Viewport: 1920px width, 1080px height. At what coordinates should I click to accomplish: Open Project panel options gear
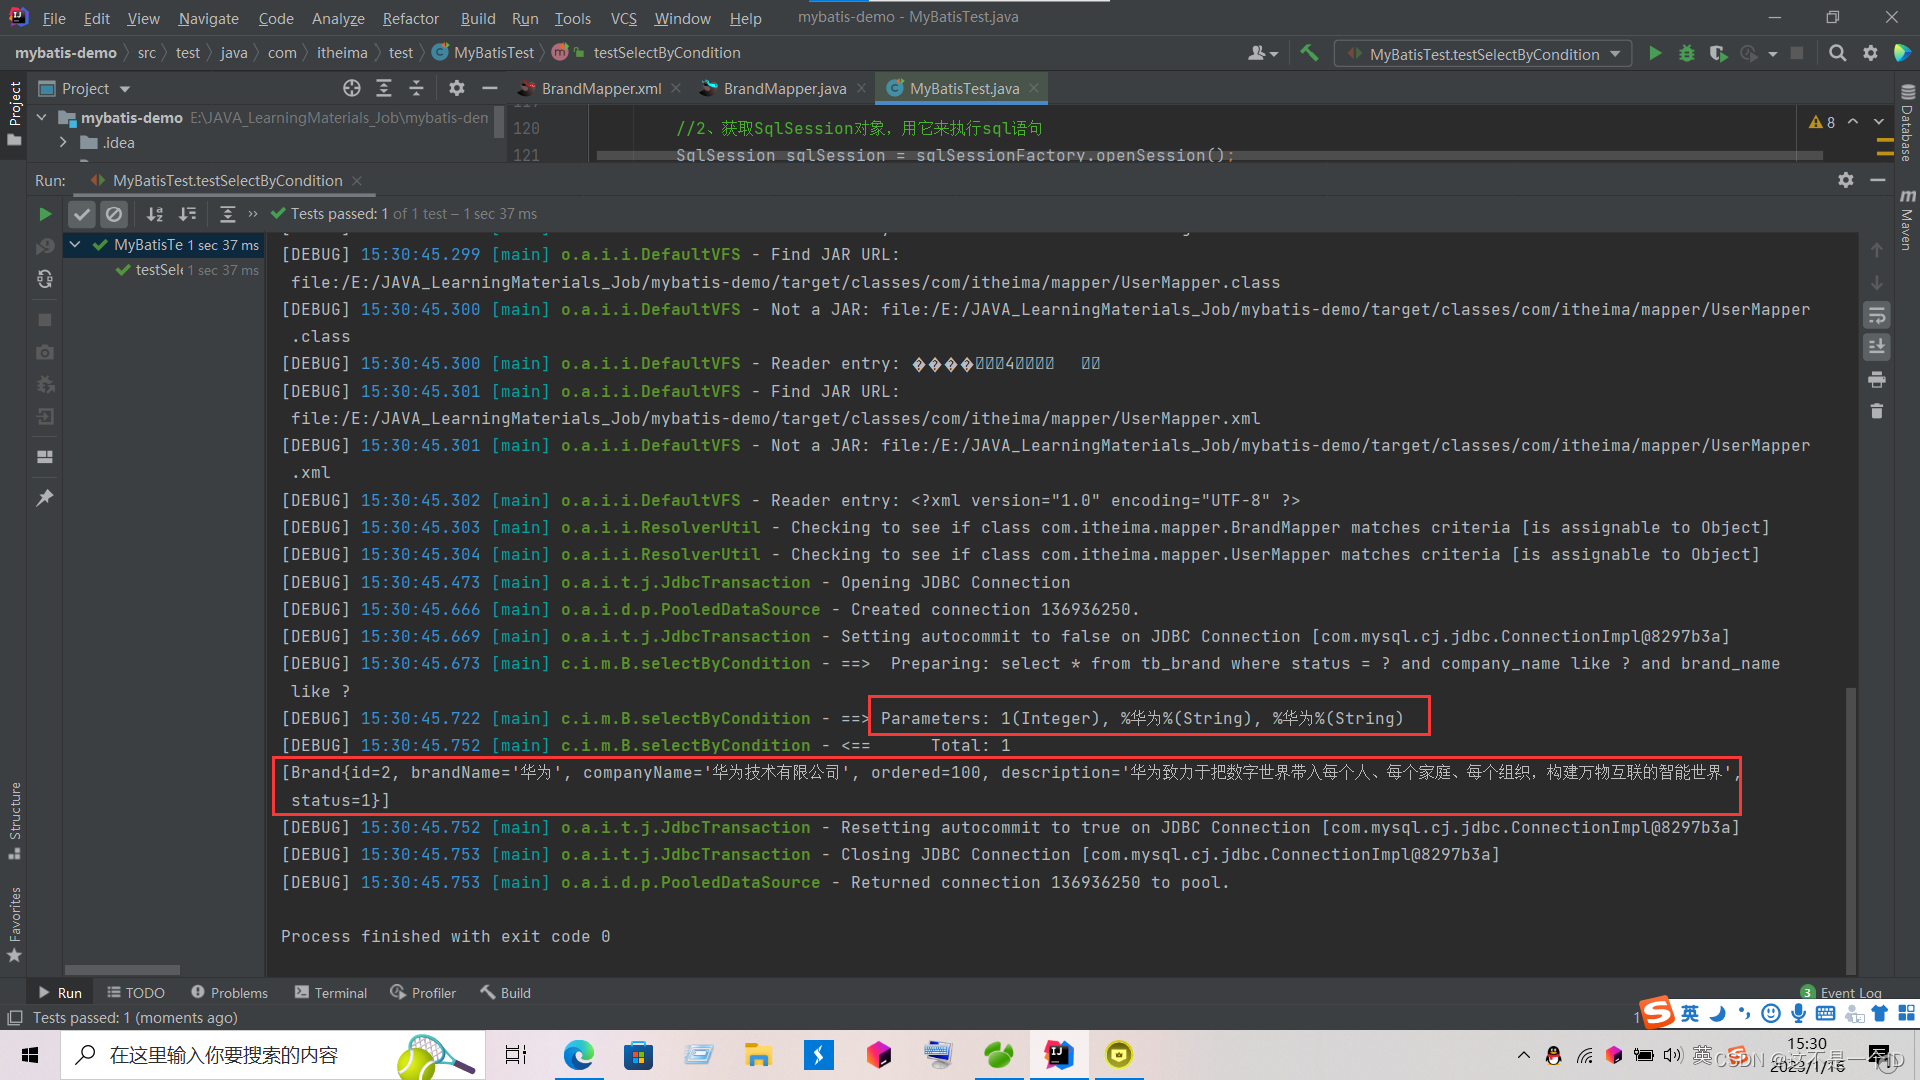click(457, 88)
